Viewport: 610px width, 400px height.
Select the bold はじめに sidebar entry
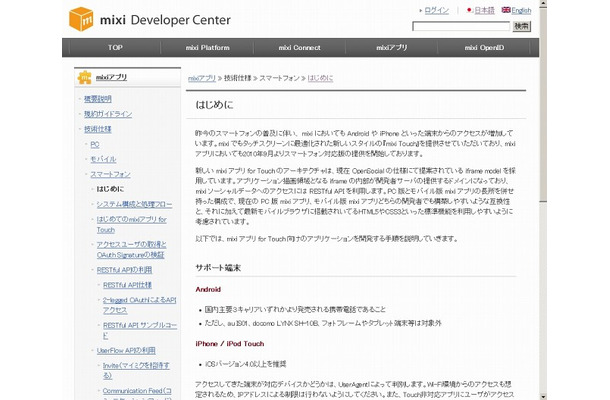(110, 189)
